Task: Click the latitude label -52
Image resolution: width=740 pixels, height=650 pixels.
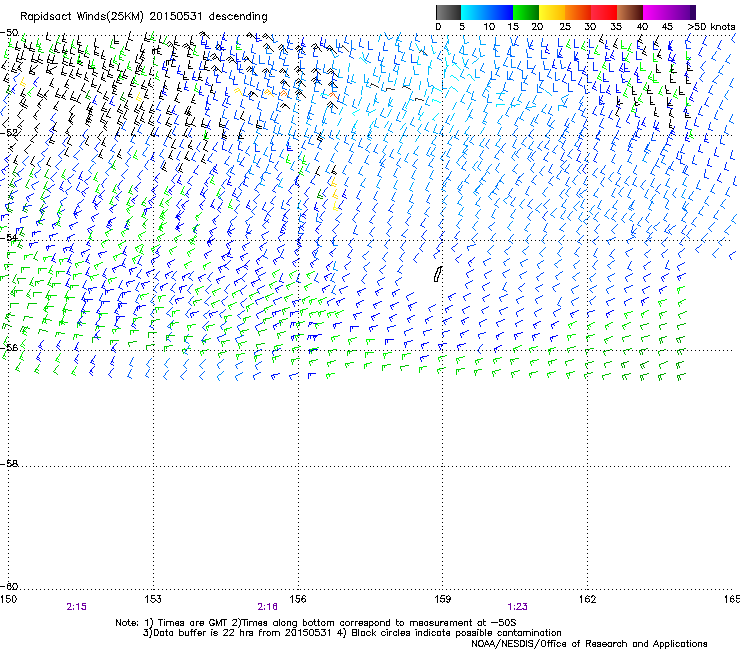Action: [9, 133]
